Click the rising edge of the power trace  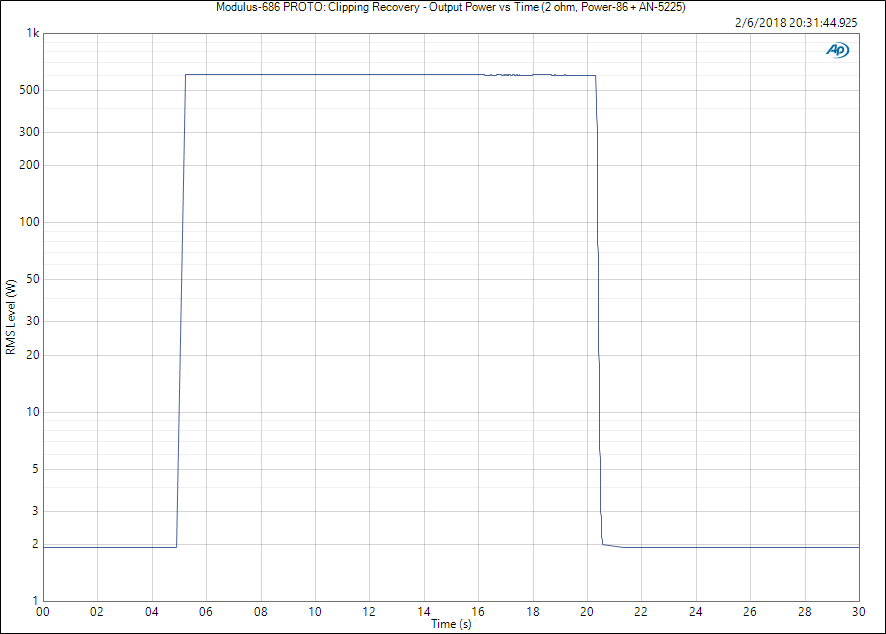(181, 311)
